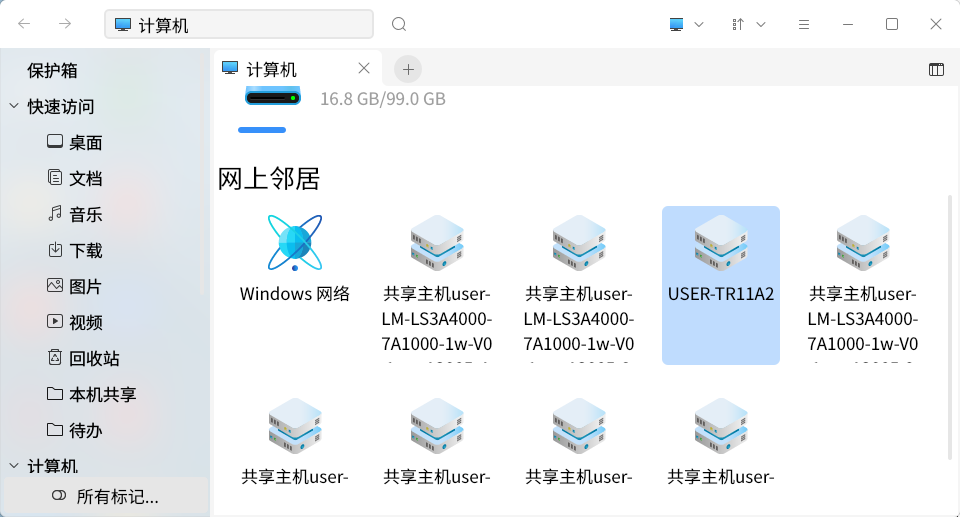The width and height of the screenshot is (960, 517).
Task: Select first 共享主机 in the bottom row
Action: 294,442
